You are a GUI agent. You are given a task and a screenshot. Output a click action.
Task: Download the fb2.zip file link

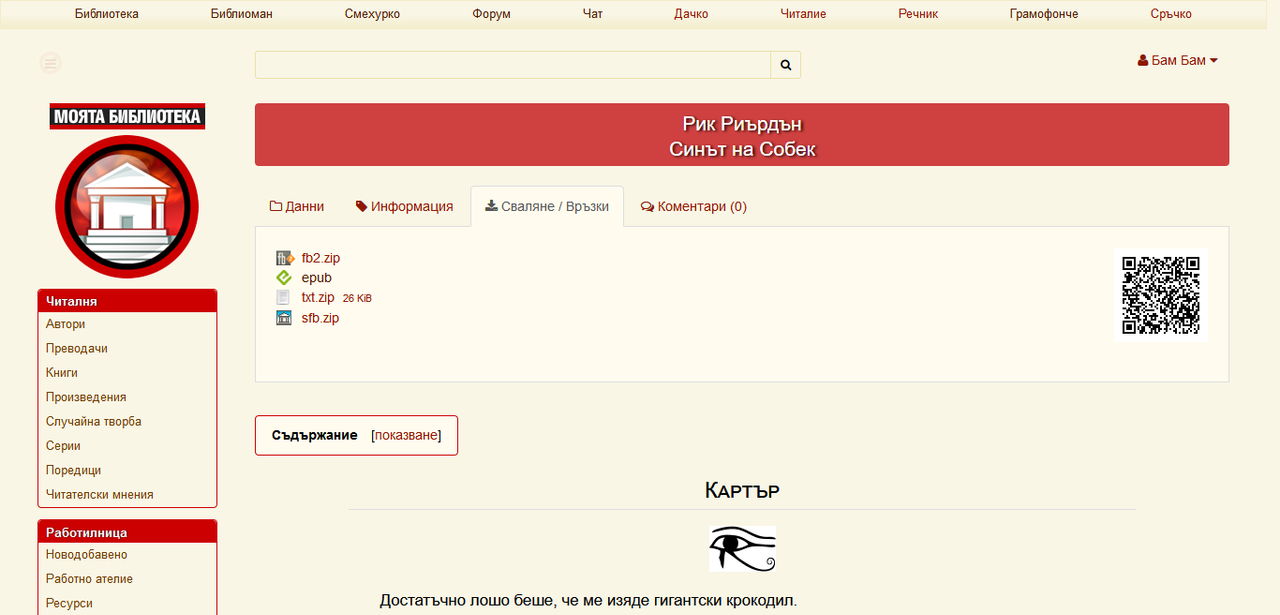tap(321, 258)
